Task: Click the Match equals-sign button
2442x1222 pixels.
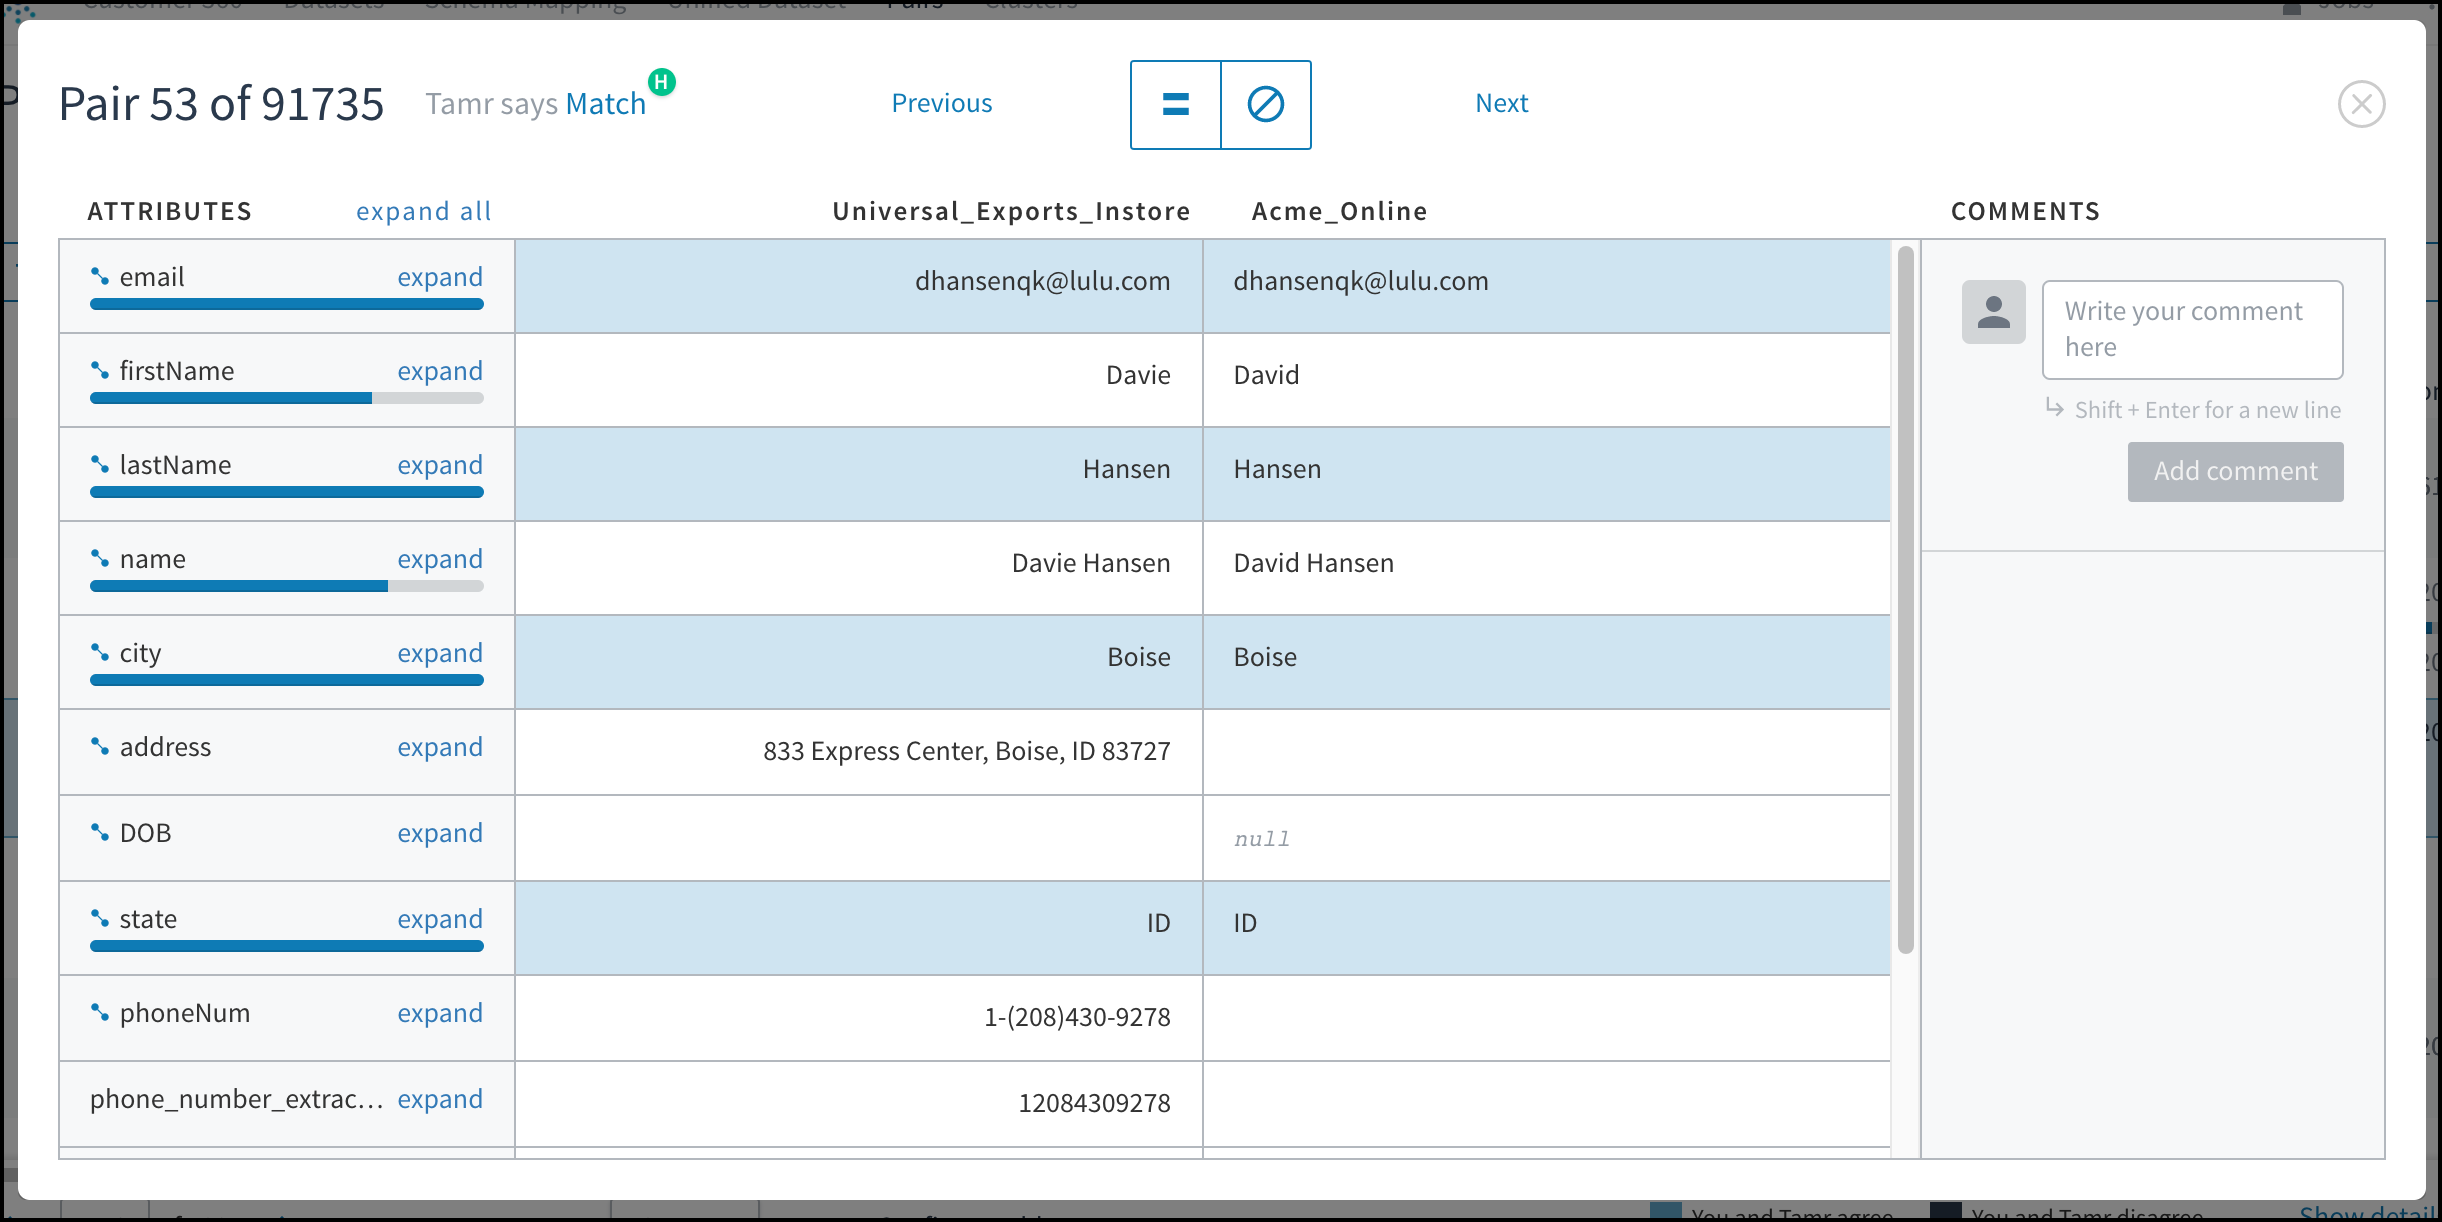Action: pos(1176,105)
